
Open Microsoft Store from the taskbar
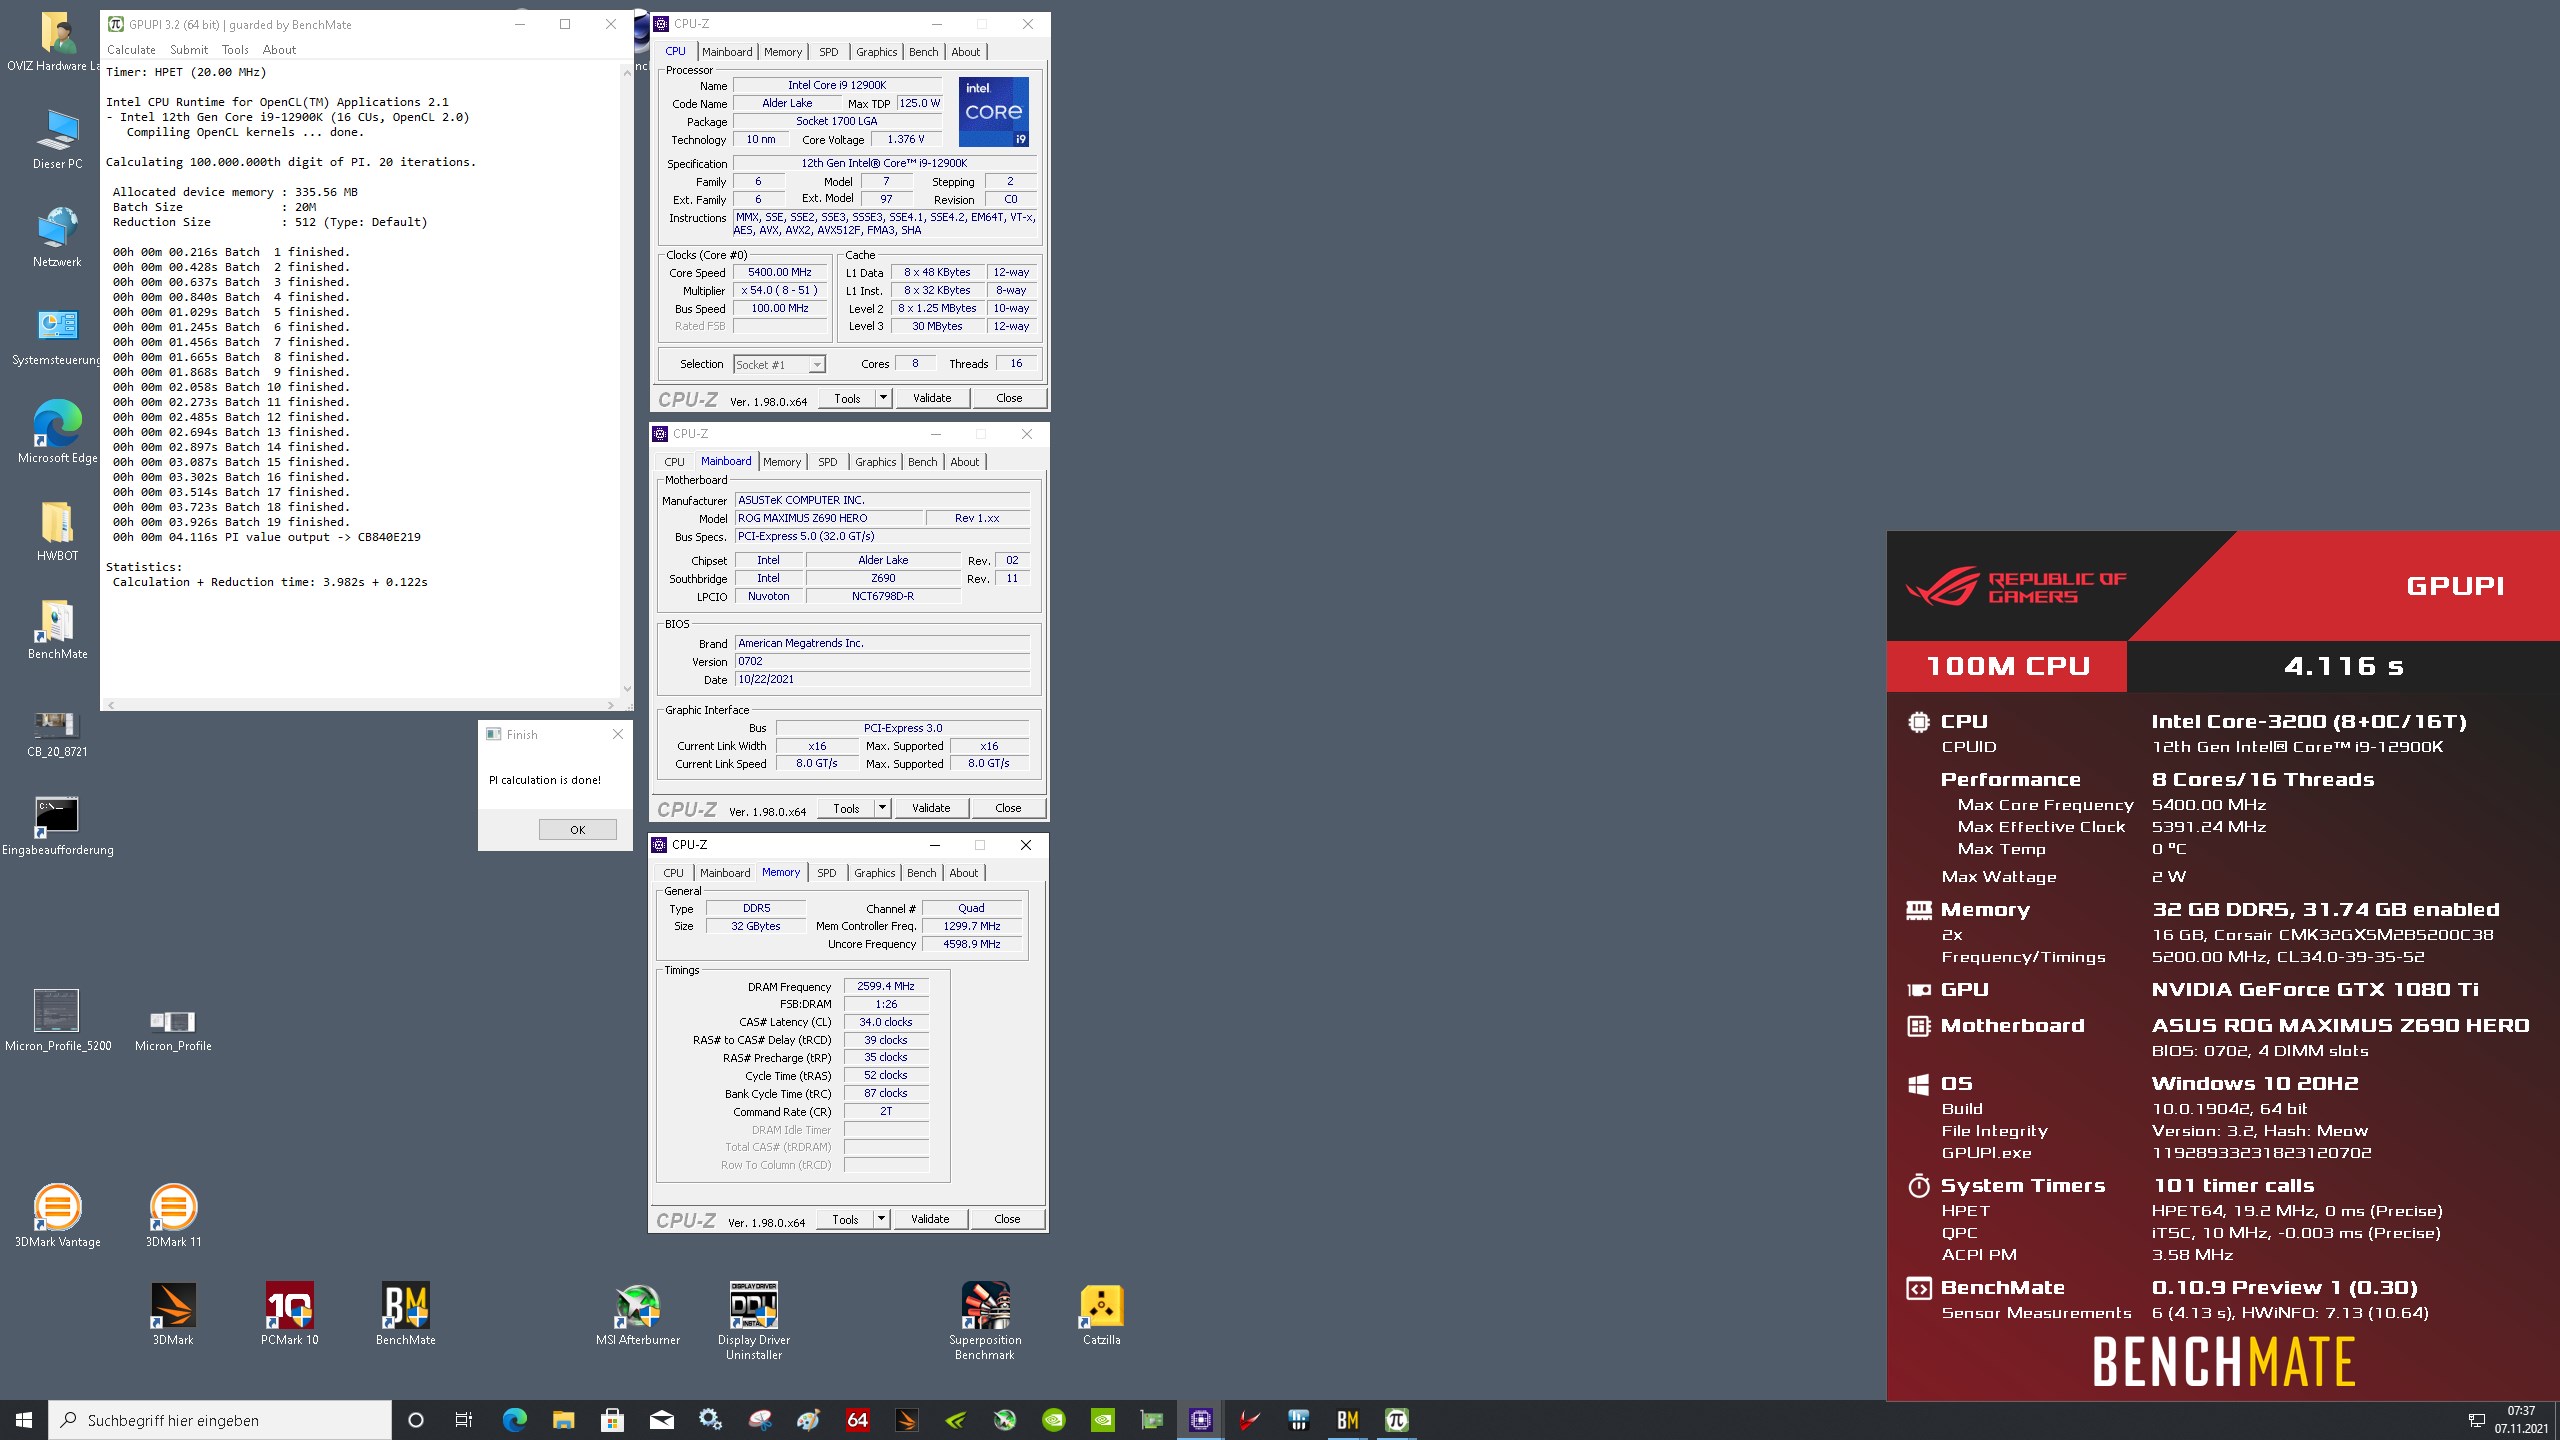click(612, 1420)
